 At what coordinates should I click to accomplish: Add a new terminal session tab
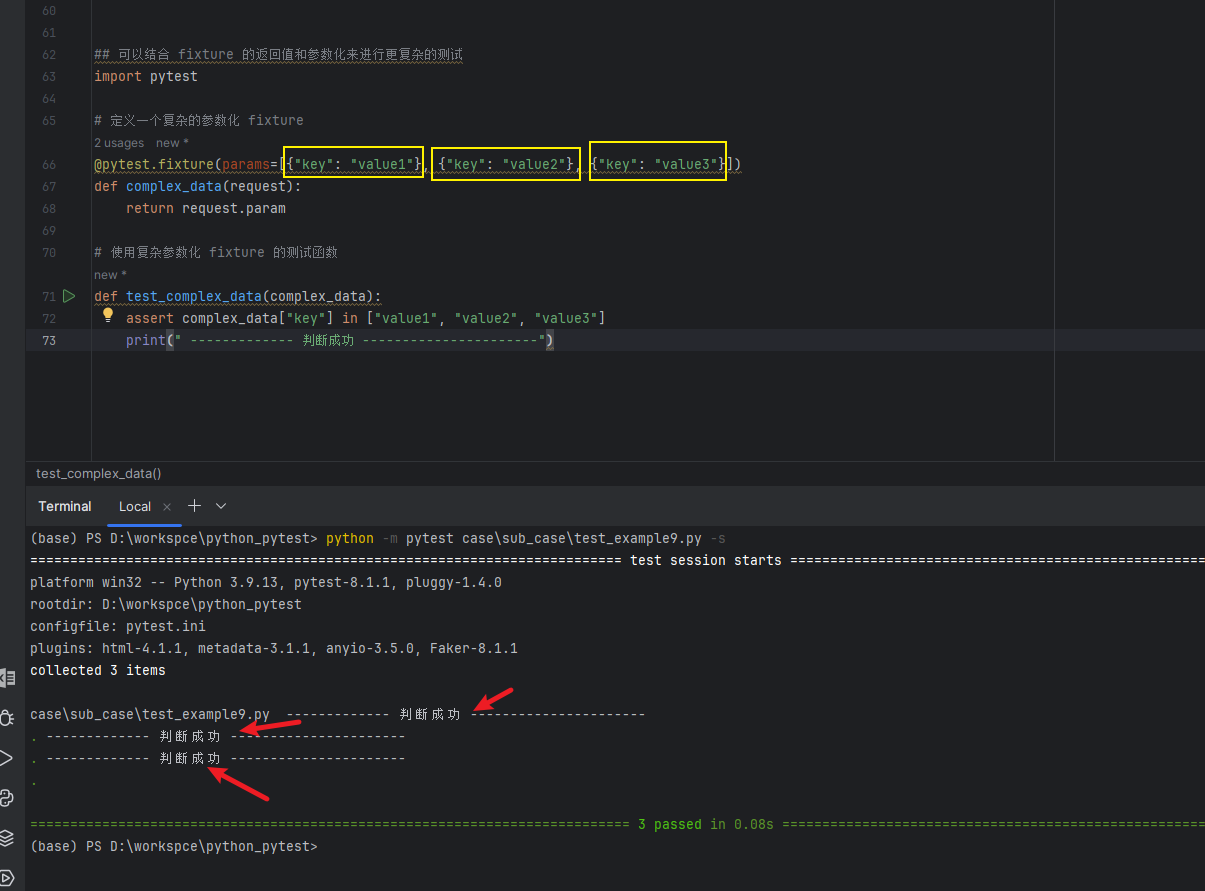[x=195, y=506]
